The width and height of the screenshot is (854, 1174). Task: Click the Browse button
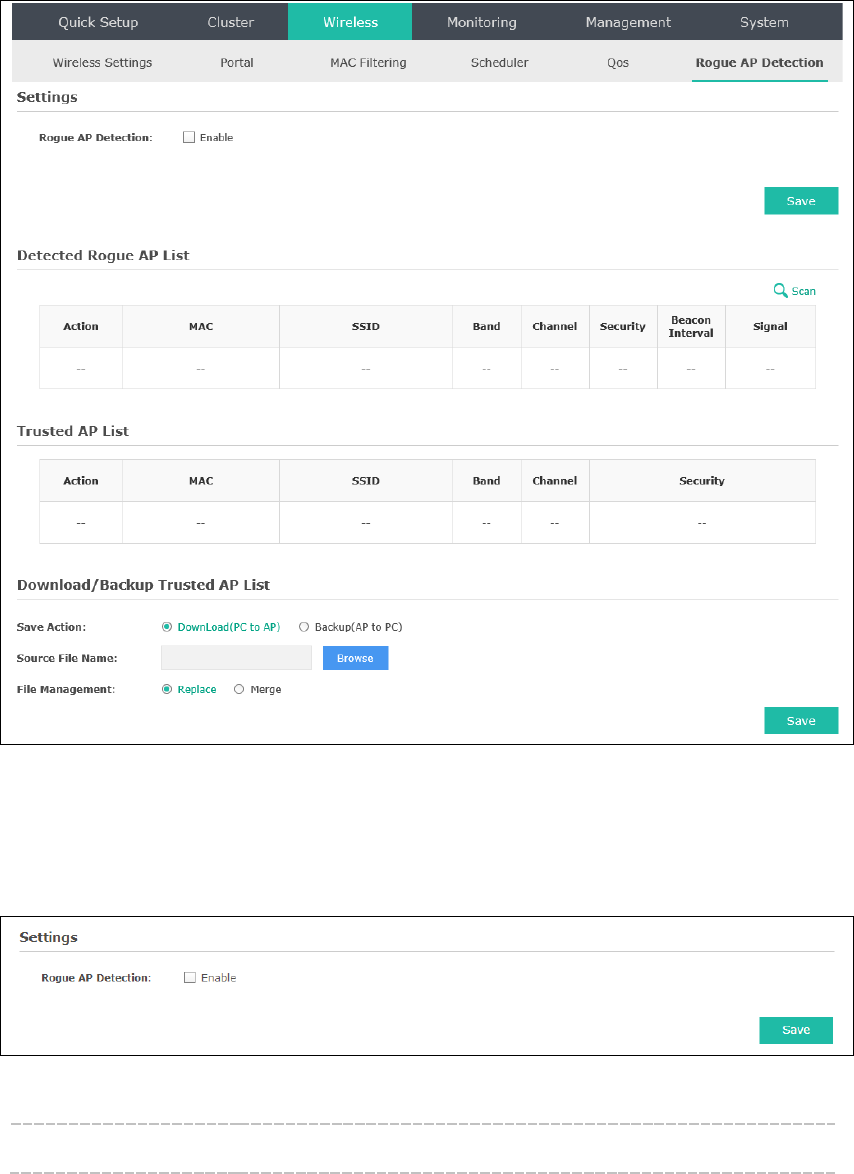[356, 658]
